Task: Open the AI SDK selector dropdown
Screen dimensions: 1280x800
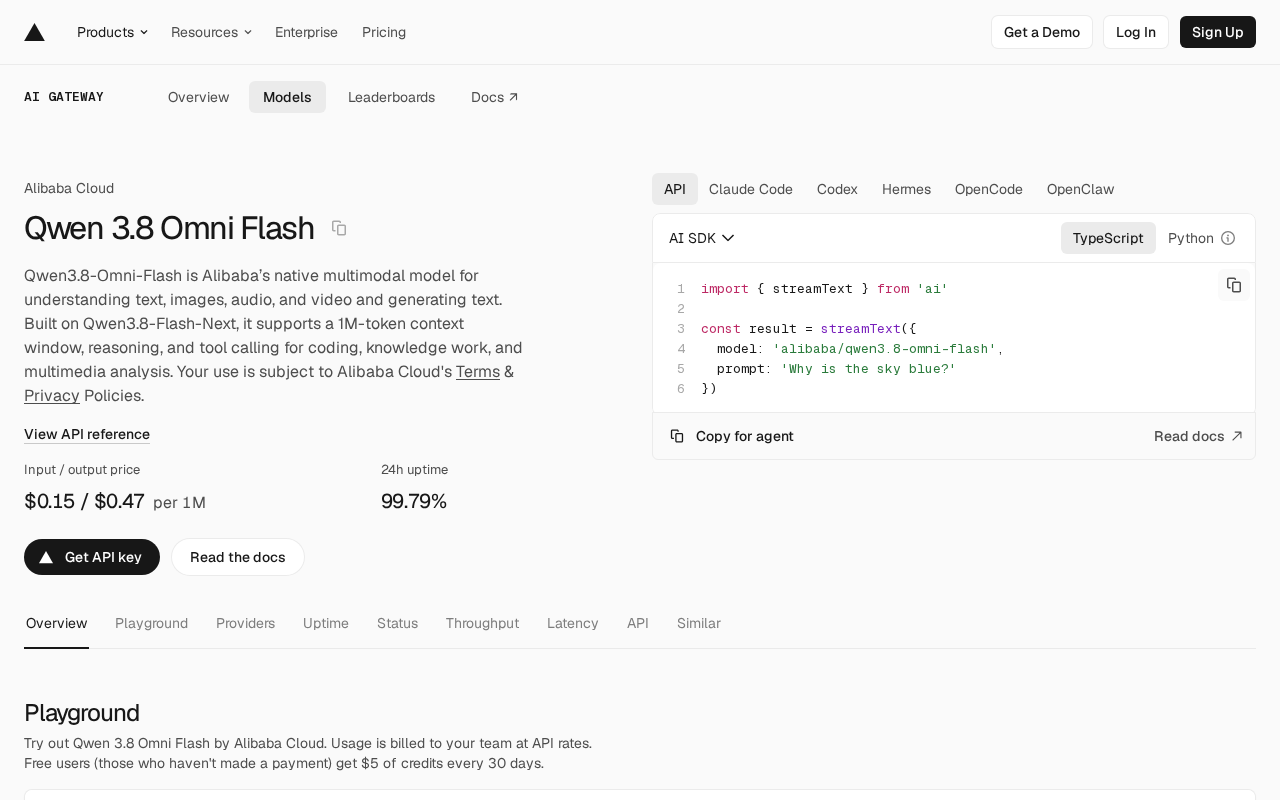Action: click(702, 238)
